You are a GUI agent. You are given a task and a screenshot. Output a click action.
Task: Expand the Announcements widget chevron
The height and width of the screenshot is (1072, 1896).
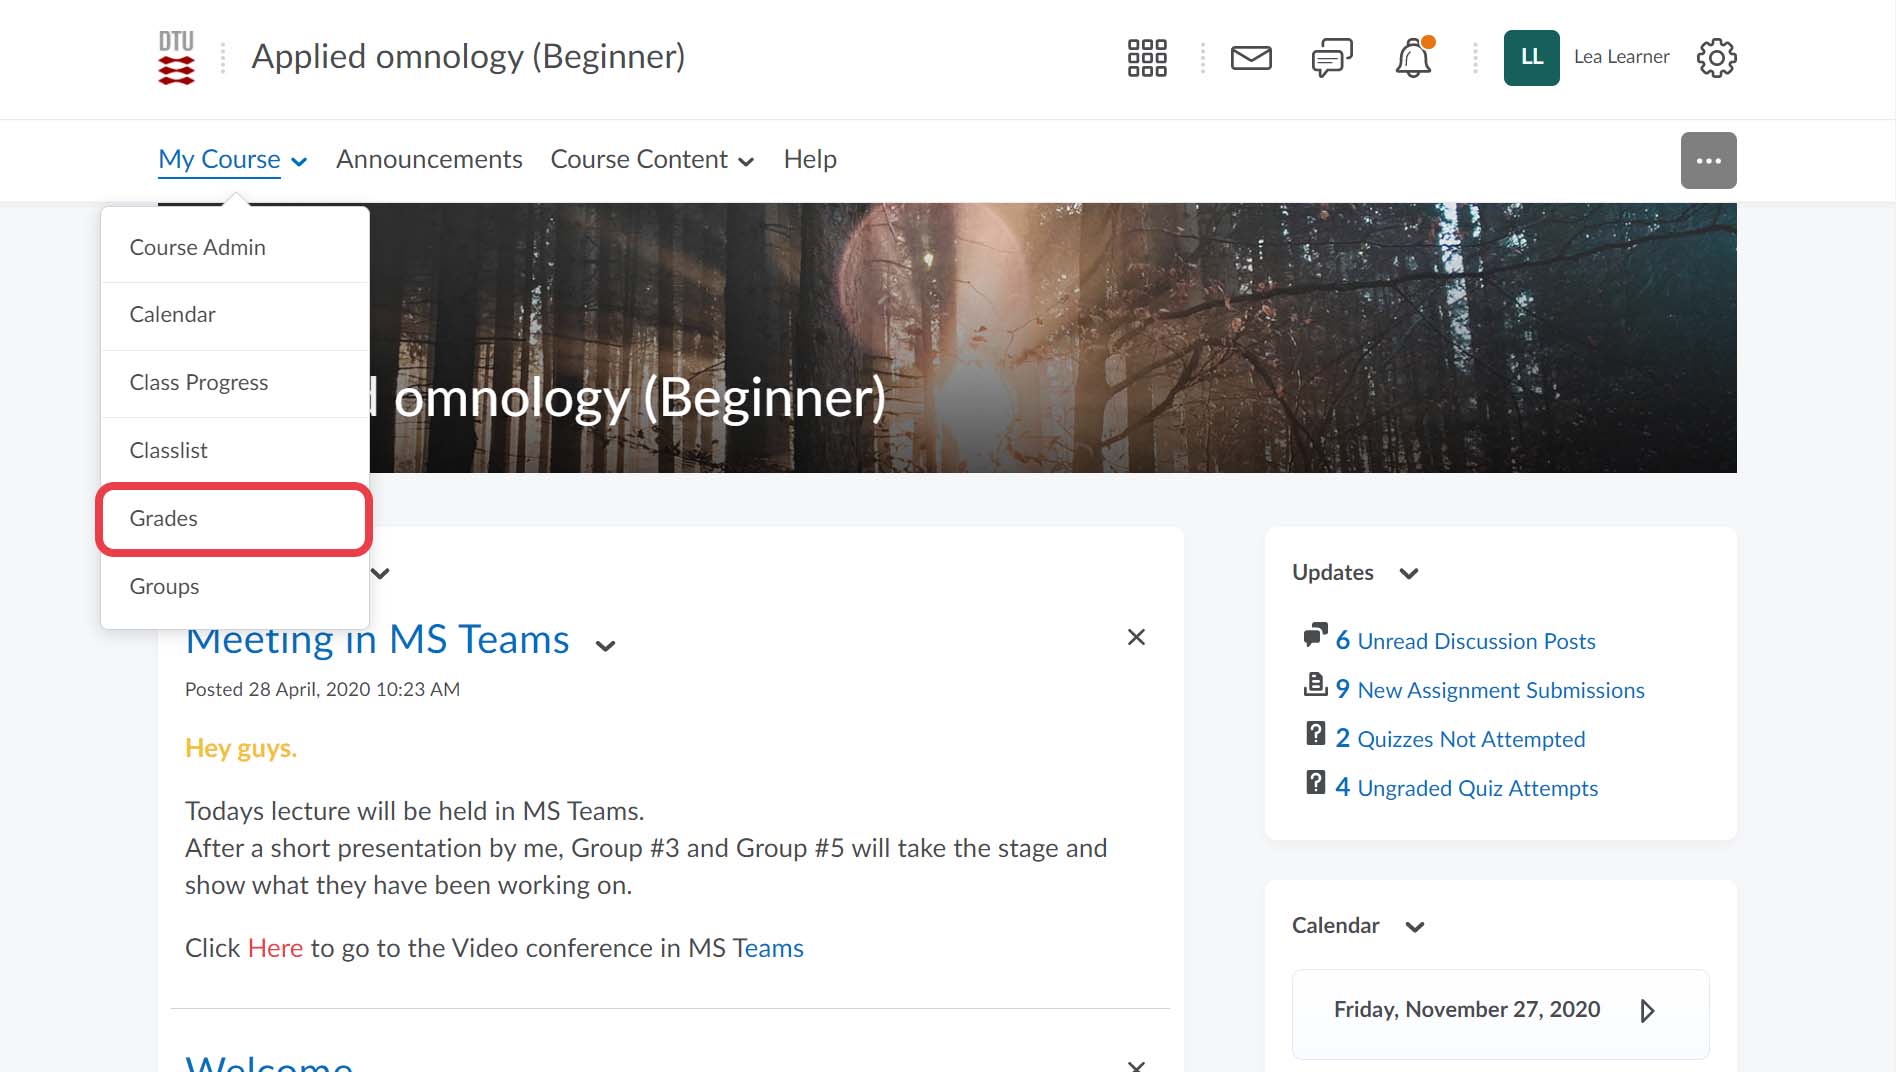[x=380, y=574]
